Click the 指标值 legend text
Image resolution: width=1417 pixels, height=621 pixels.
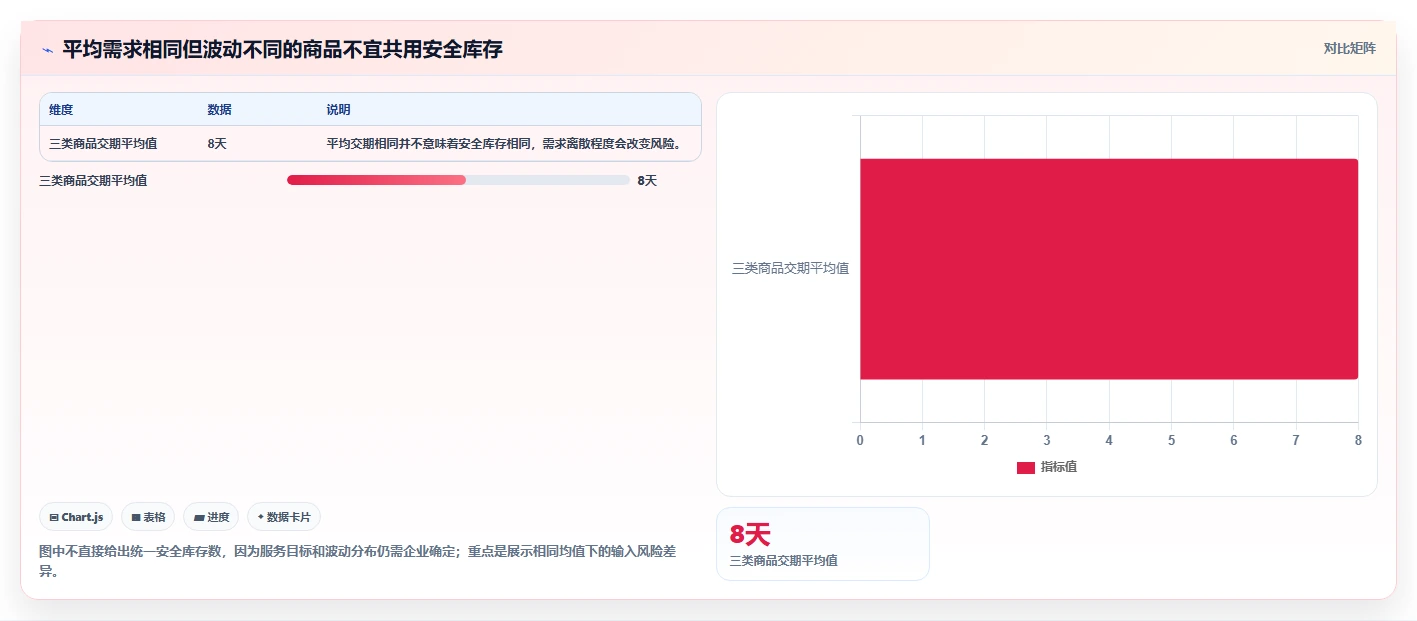[1059, 467]
